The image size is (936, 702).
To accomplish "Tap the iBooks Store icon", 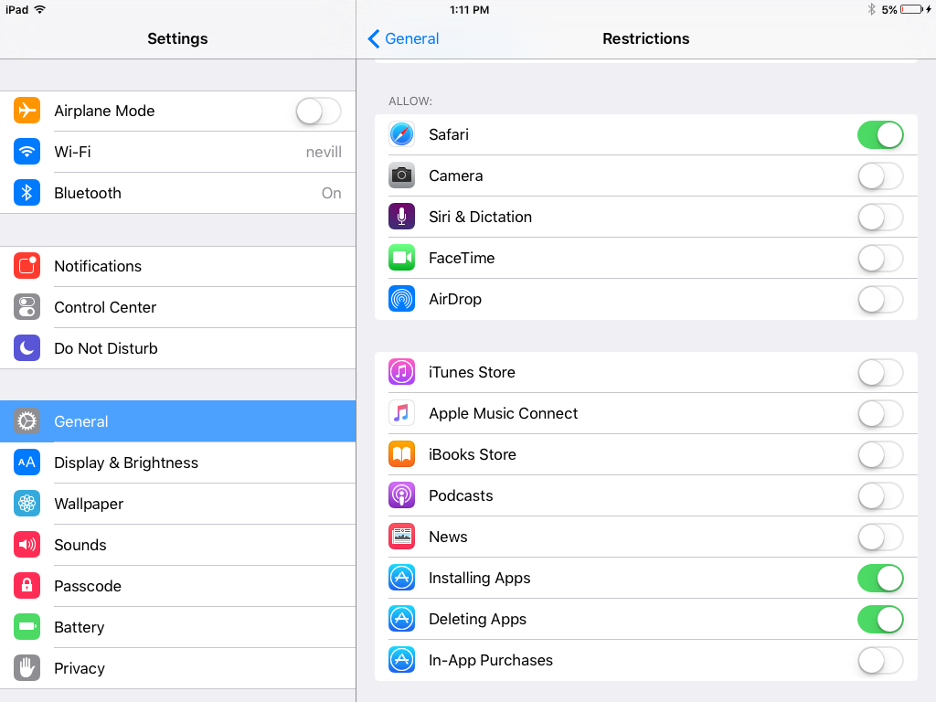I will pos(402,454).
